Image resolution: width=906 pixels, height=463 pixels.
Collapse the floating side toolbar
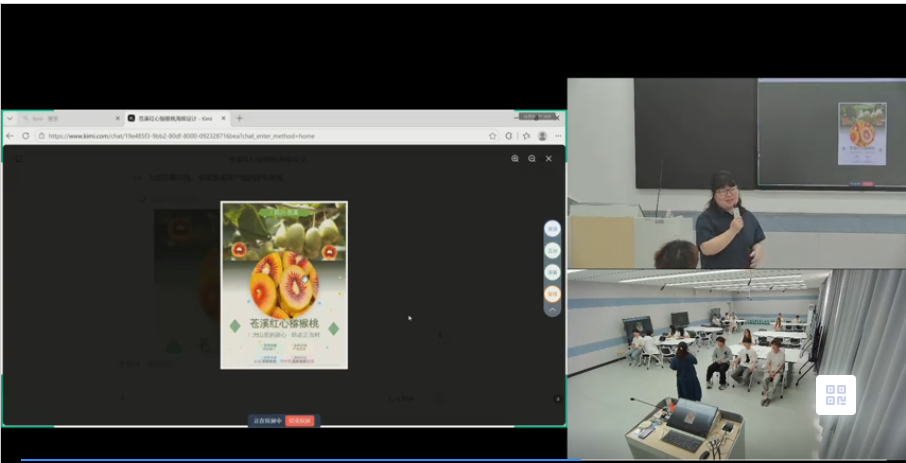pos(552,310)
